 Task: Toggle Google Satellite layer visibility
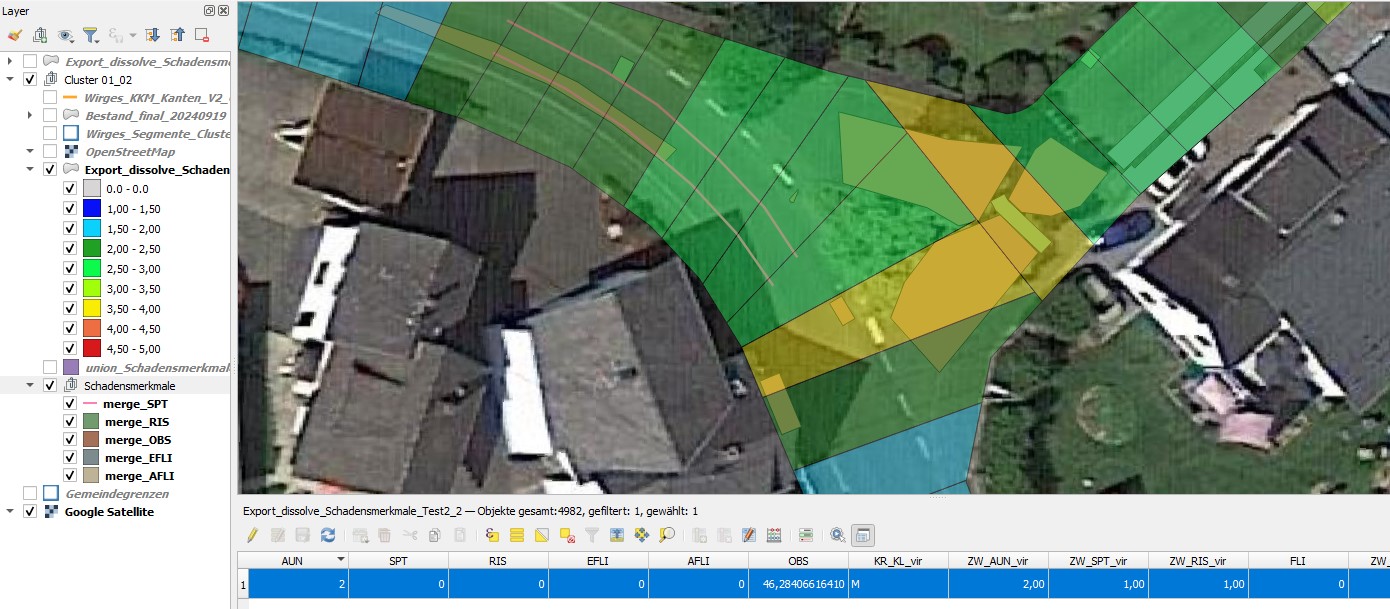(x=30, y=512)
